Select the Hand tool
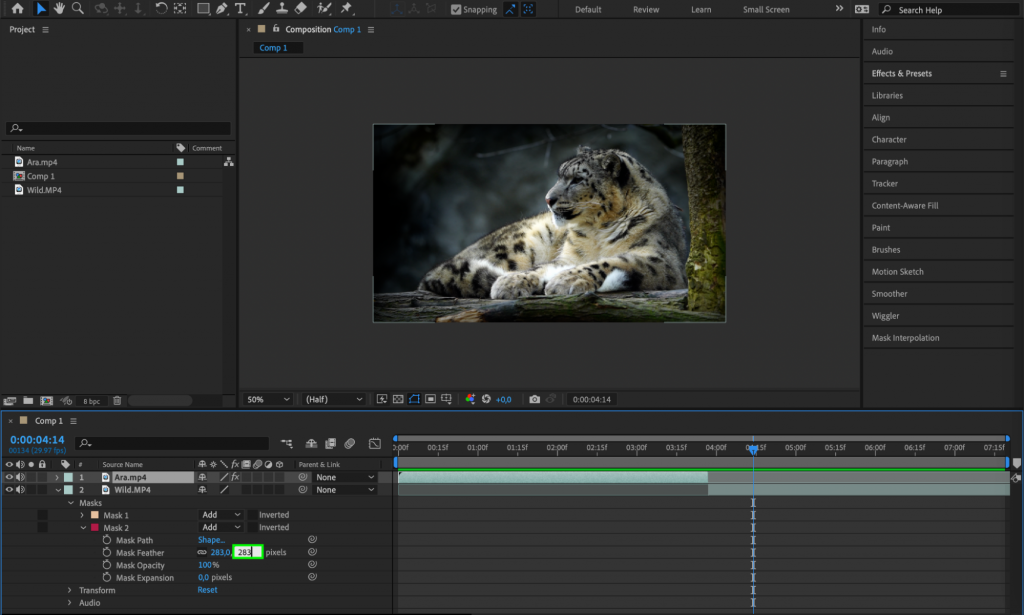The width and height of the screenshot is (1024, 615). click(59, 9)
